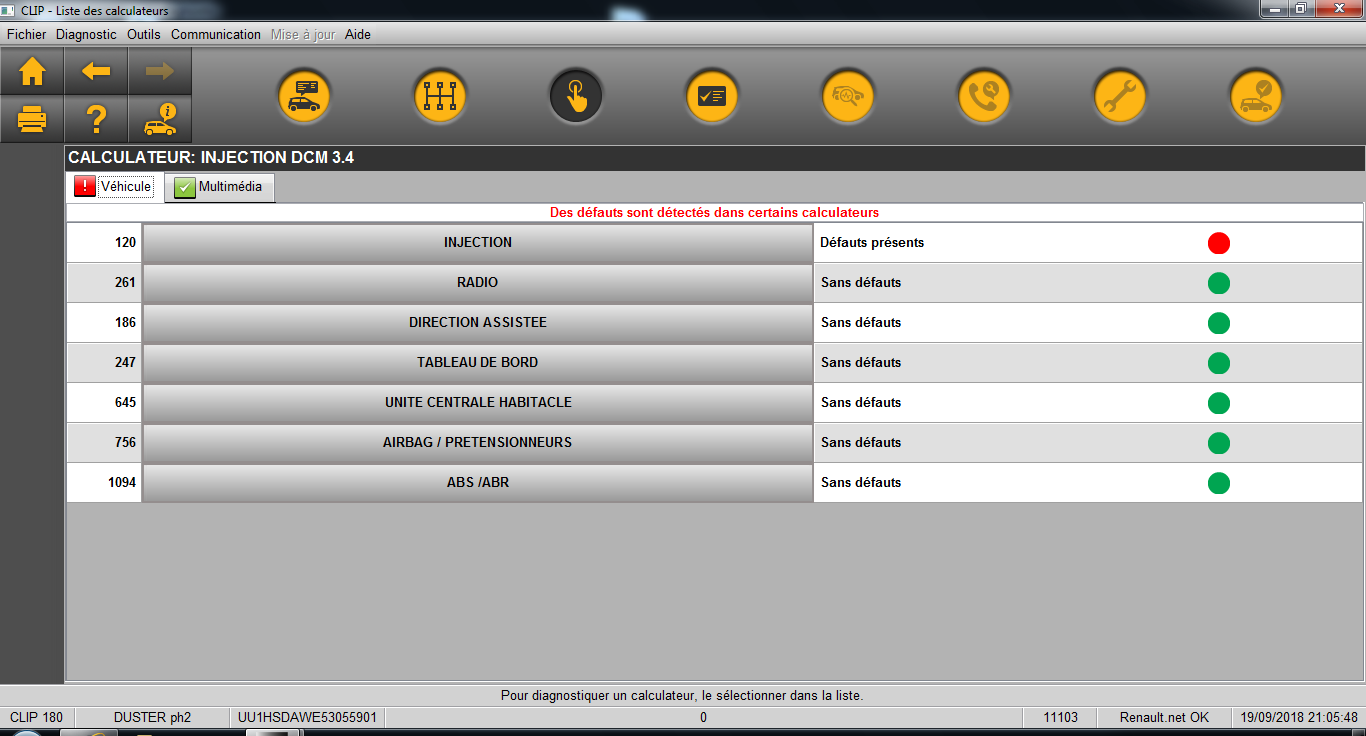Click green dot for UNITE CENTRALE HABITACLE
The width and height of the screenshot is (1366, 736).
[x=1218, y=403]
